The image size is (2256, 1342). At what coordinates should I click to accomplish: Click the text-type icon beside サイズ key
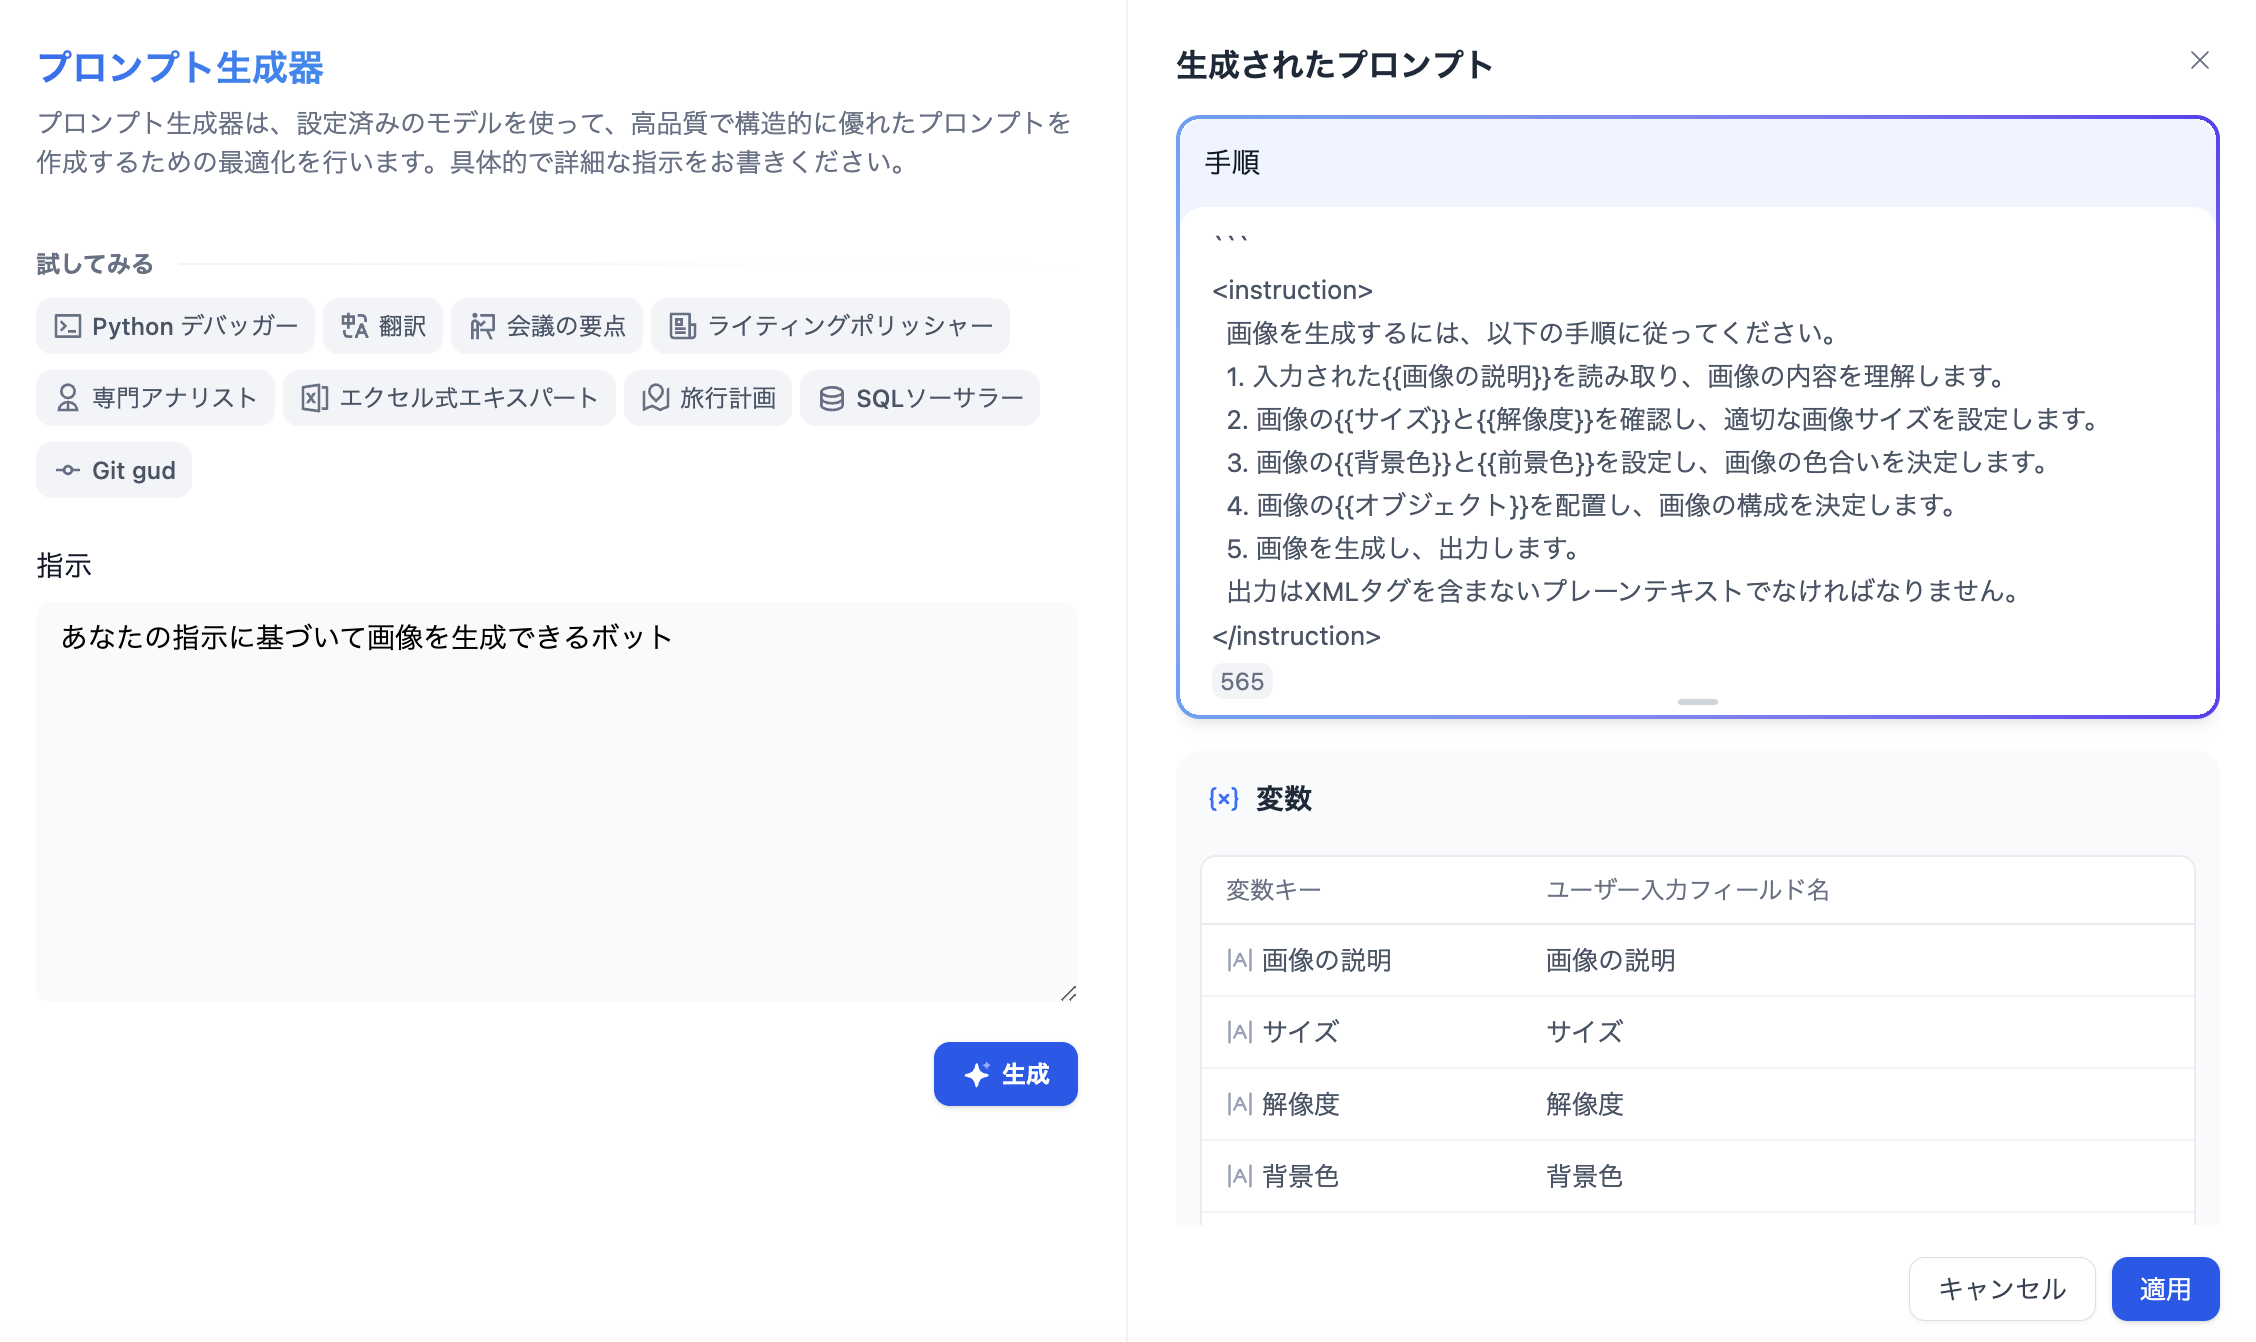1239,1032
